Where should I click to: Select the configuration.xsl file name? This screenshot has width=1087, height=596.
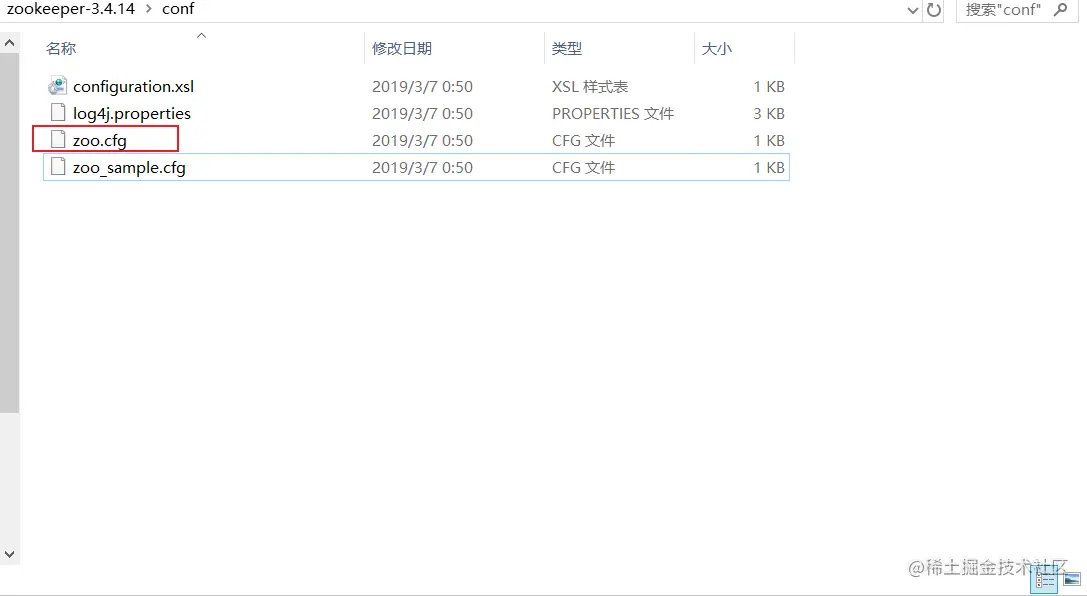click(134, 87)
